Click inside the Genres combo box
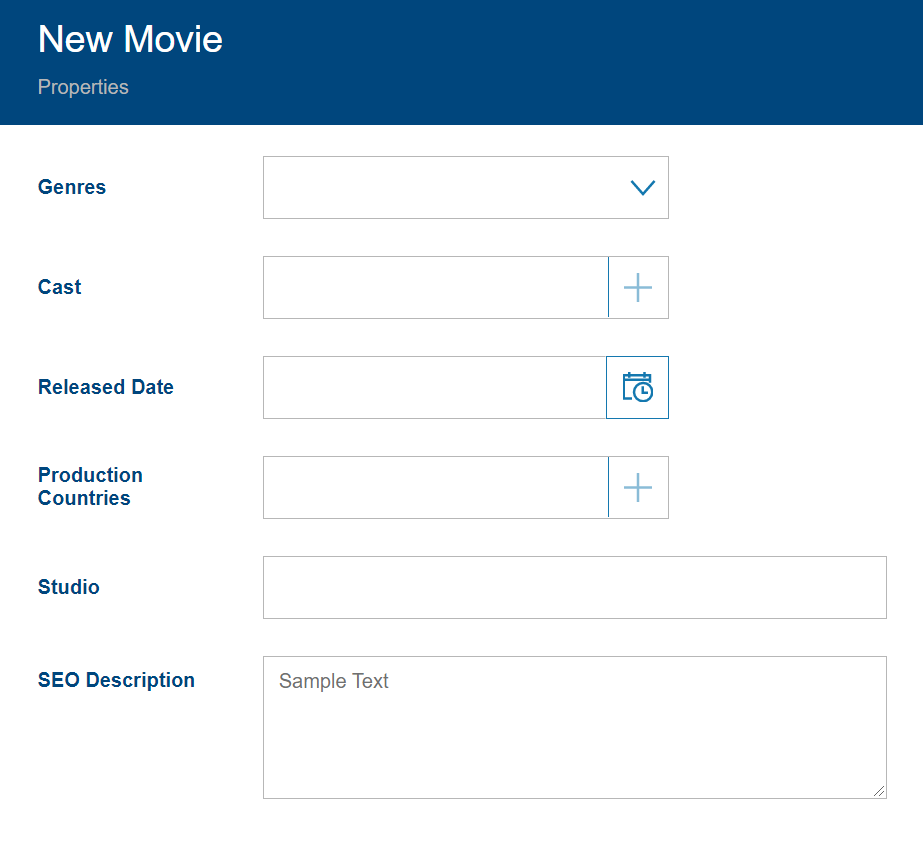This screenshot has width=923, height=852. point(440,188)
